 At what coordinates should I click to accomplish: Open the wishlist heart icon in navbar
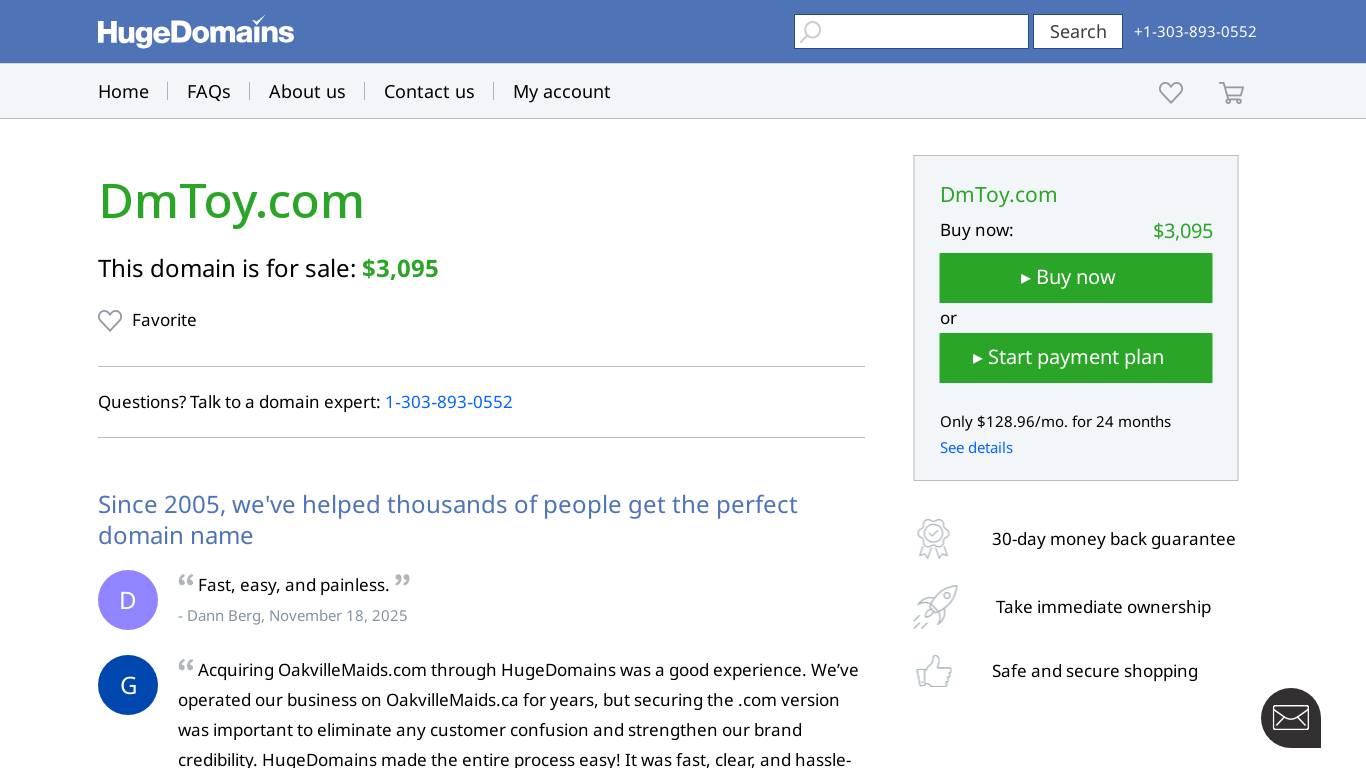[1171, 92]
